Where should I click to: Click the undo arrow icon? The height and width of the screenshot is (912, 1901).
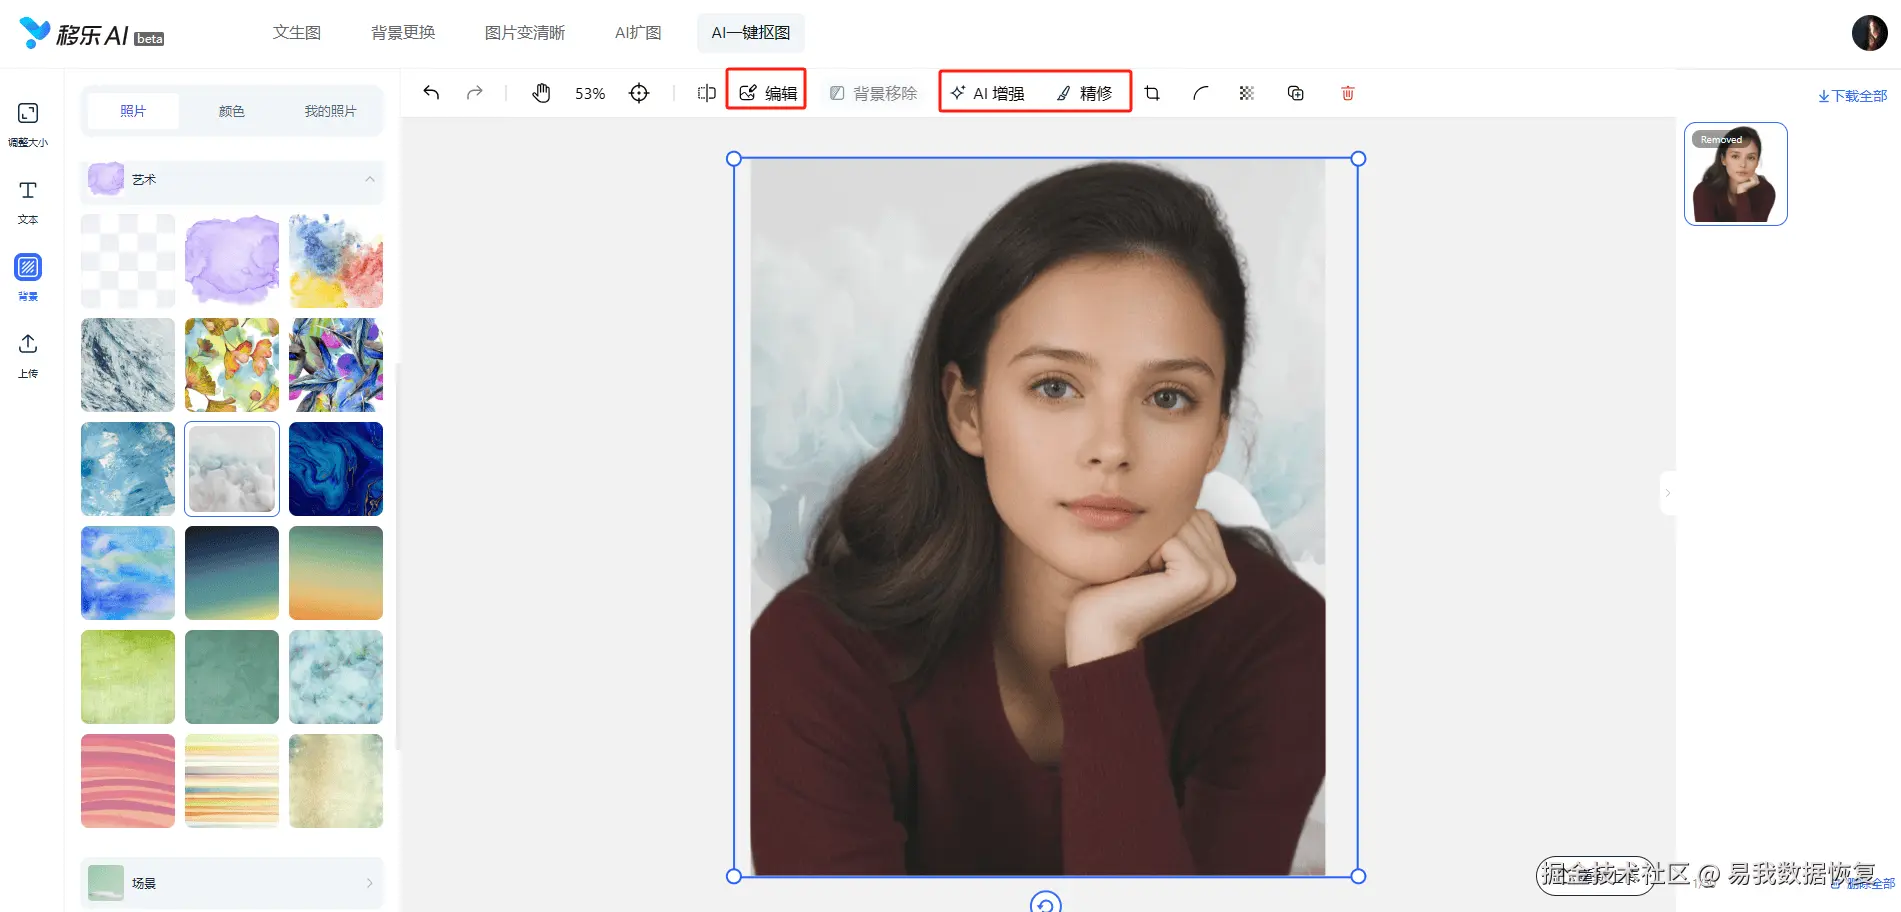(431, 93)
